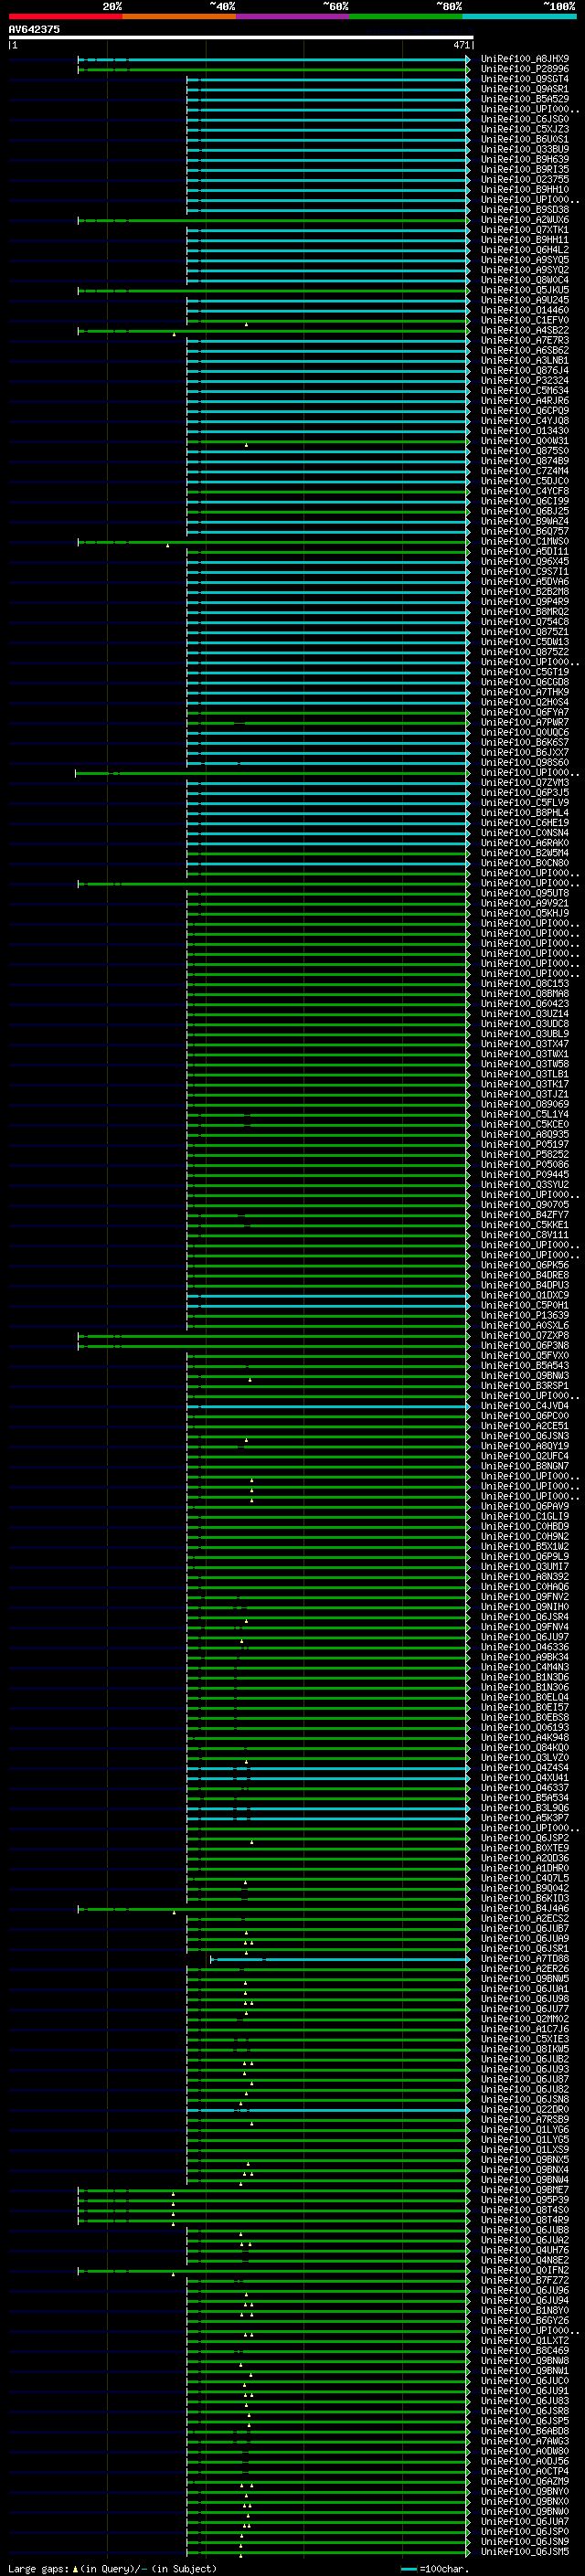Viewport: 585px width, 2576px height.
Task: Select hit UniRef100_Q3UMI7
Action: (525, 1566)
